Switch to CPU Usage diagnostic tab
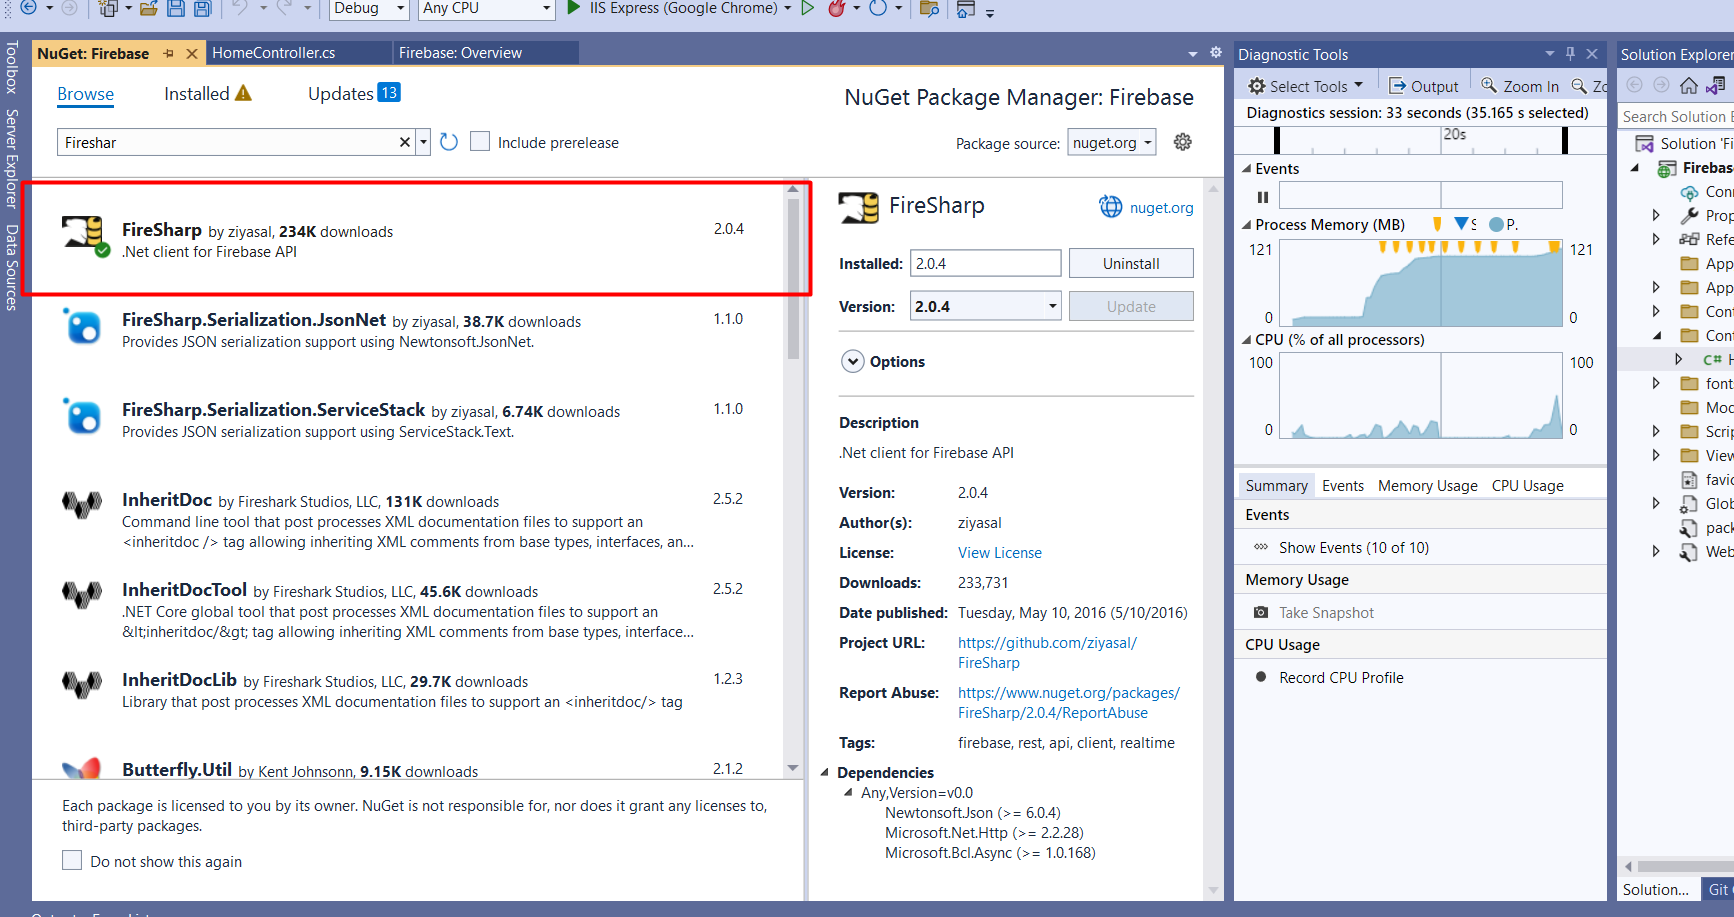Image resolution: width=1734 pixels, height=917 pixels. (1527, 485)
